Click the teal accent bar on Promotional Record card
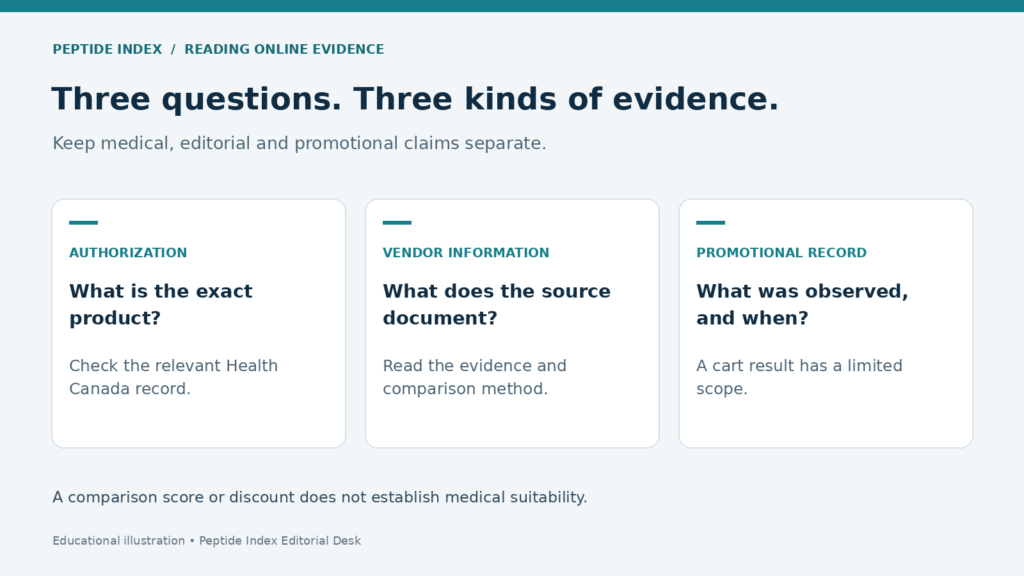 tap(711, 223)
